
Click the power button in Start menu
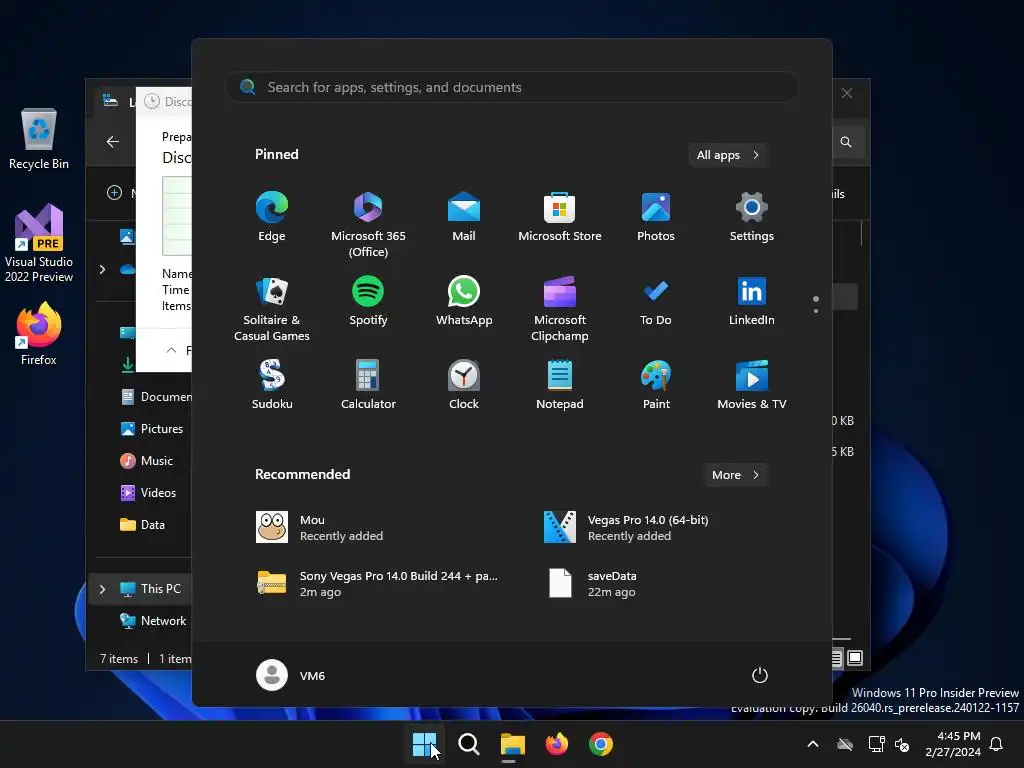(760, 675)
